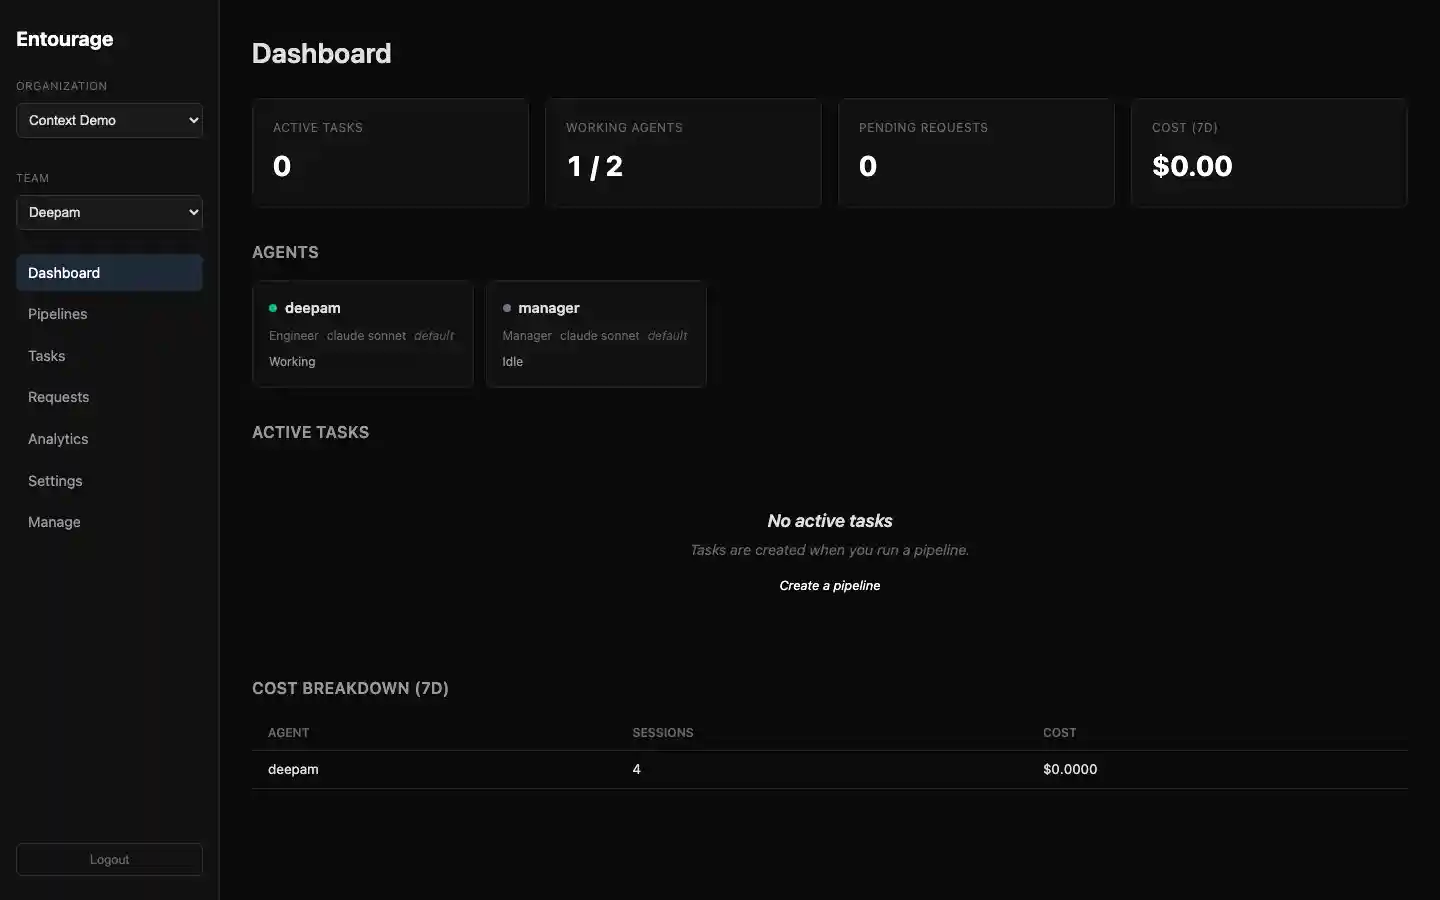Screen dimensions: 1440x900
Task: Go to Settings
Action: (54, 481)
